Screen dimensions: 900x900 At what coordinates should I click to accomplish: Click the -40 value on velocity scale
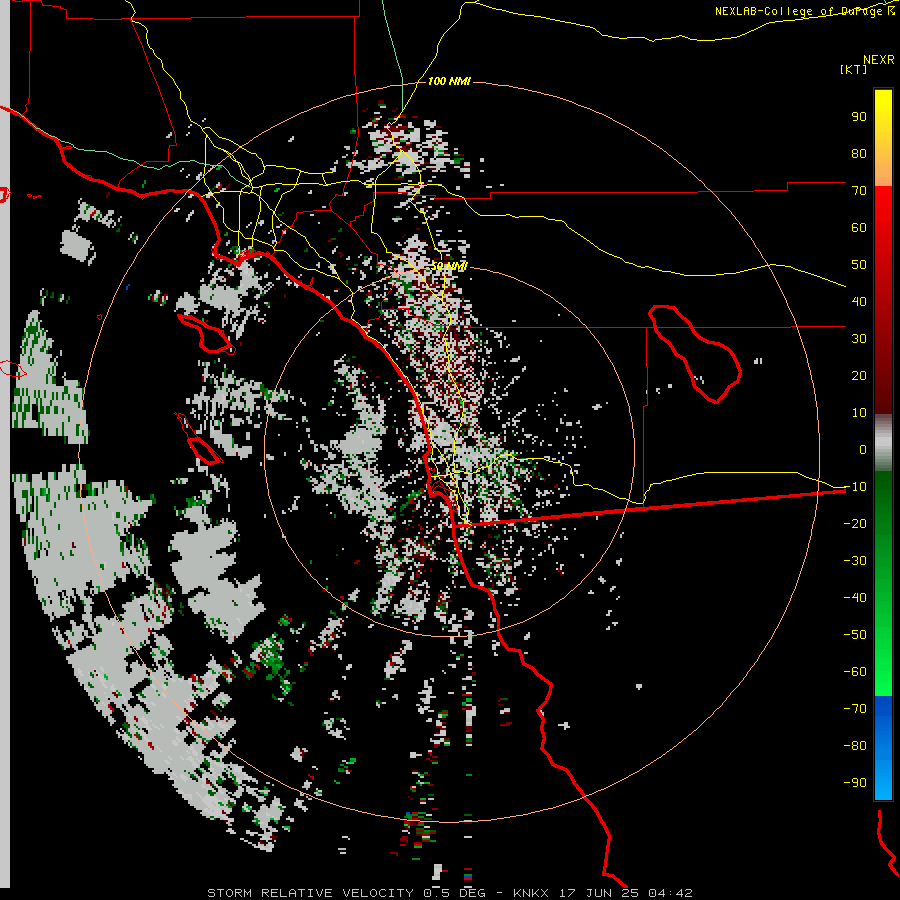[855, 598]
